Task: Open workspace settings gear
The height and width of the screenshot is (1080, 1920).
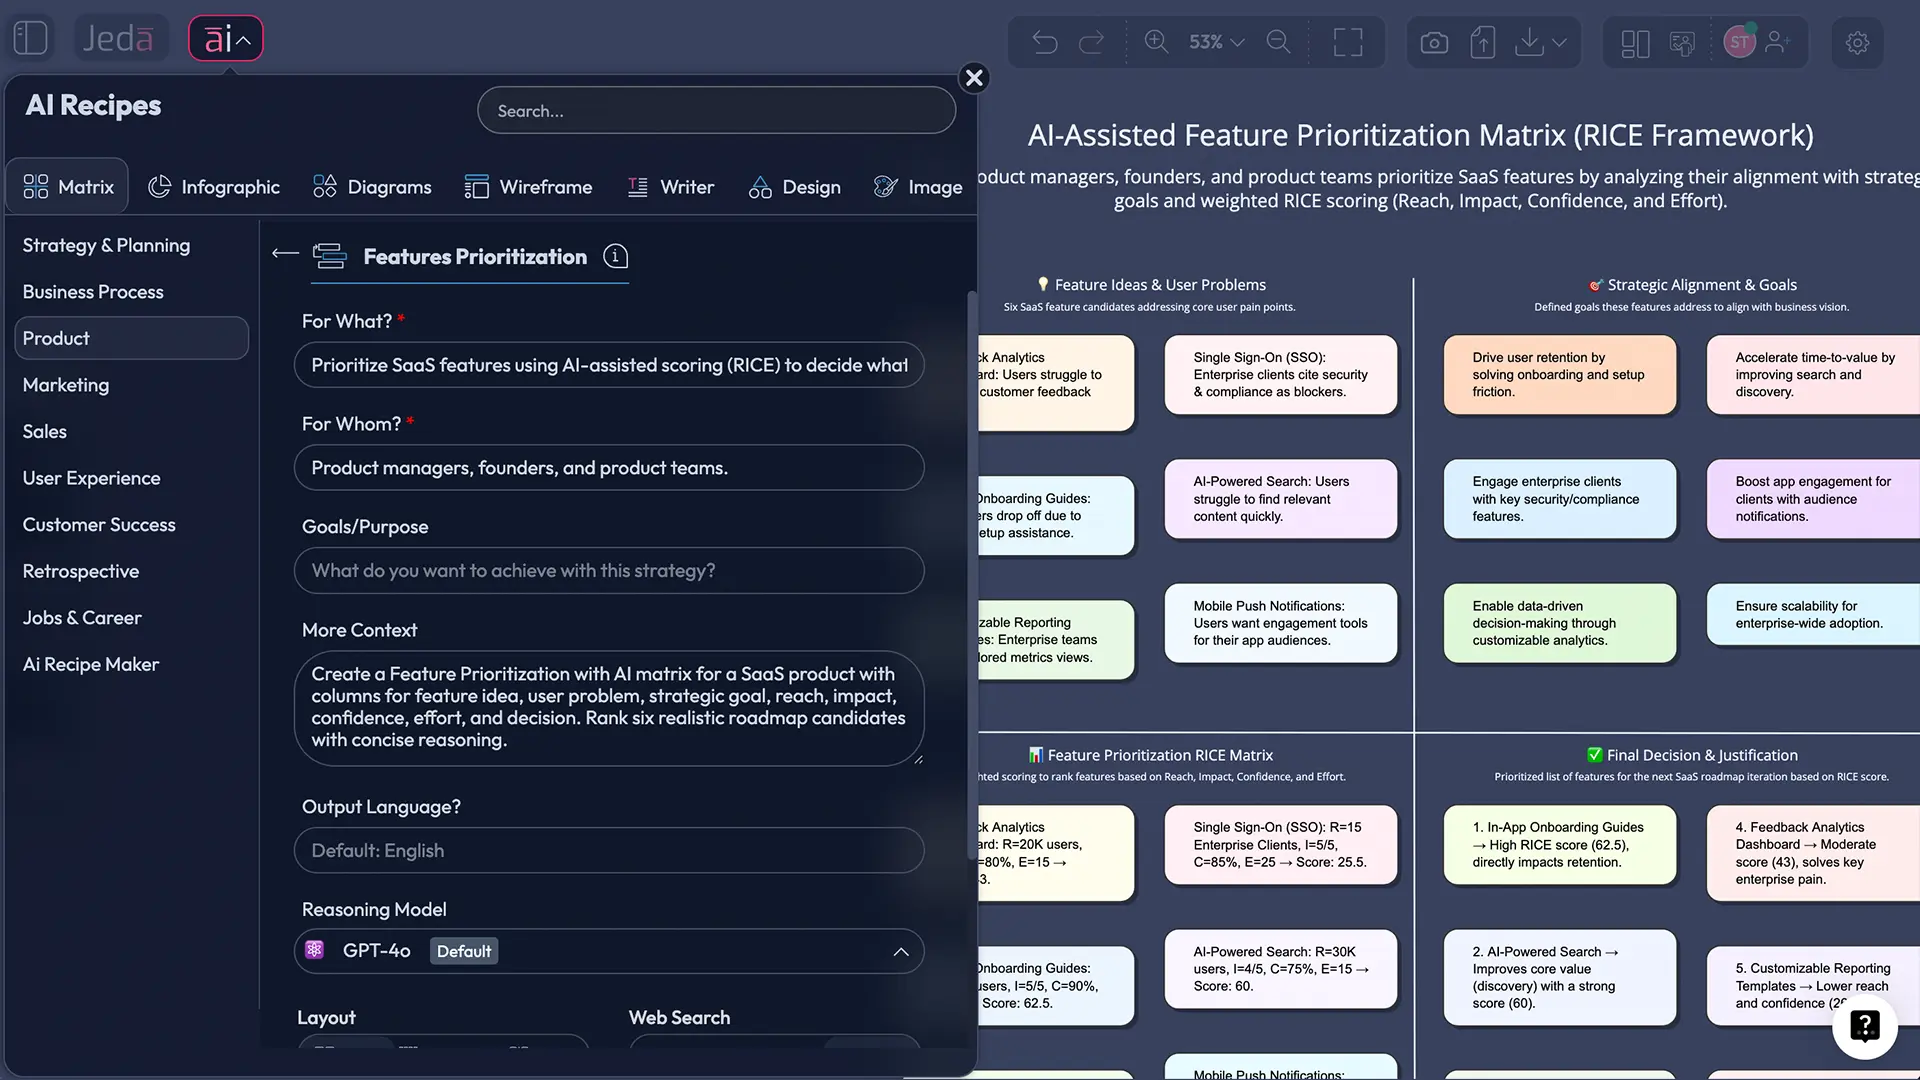Action: (x=1857, y=43)
